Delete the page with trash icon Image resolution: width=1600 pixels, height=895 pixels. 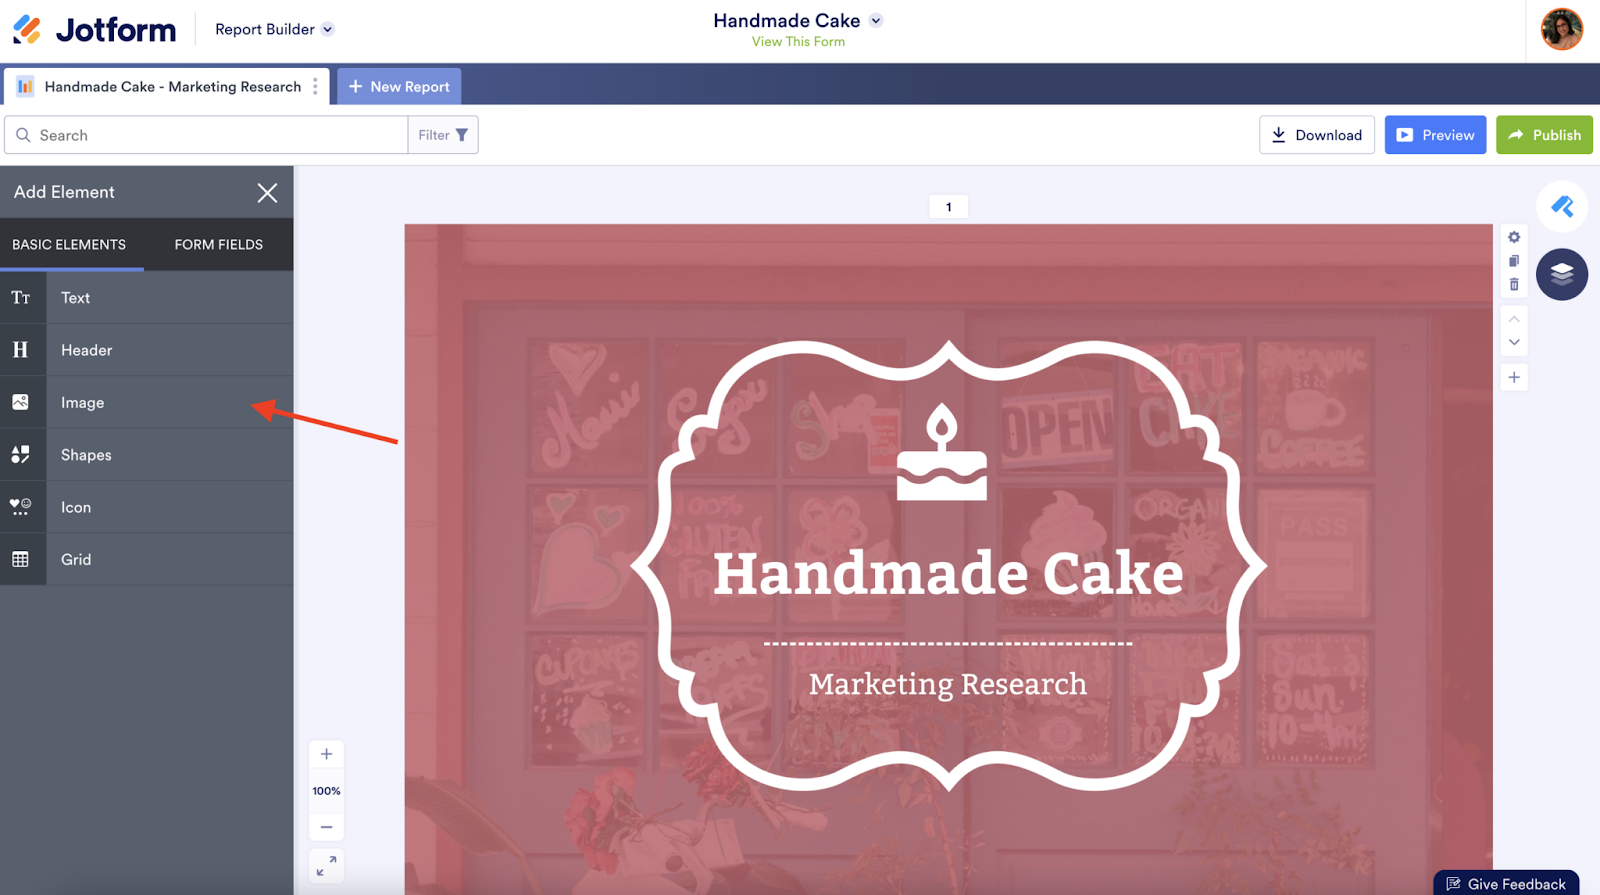click(1514, 284)
